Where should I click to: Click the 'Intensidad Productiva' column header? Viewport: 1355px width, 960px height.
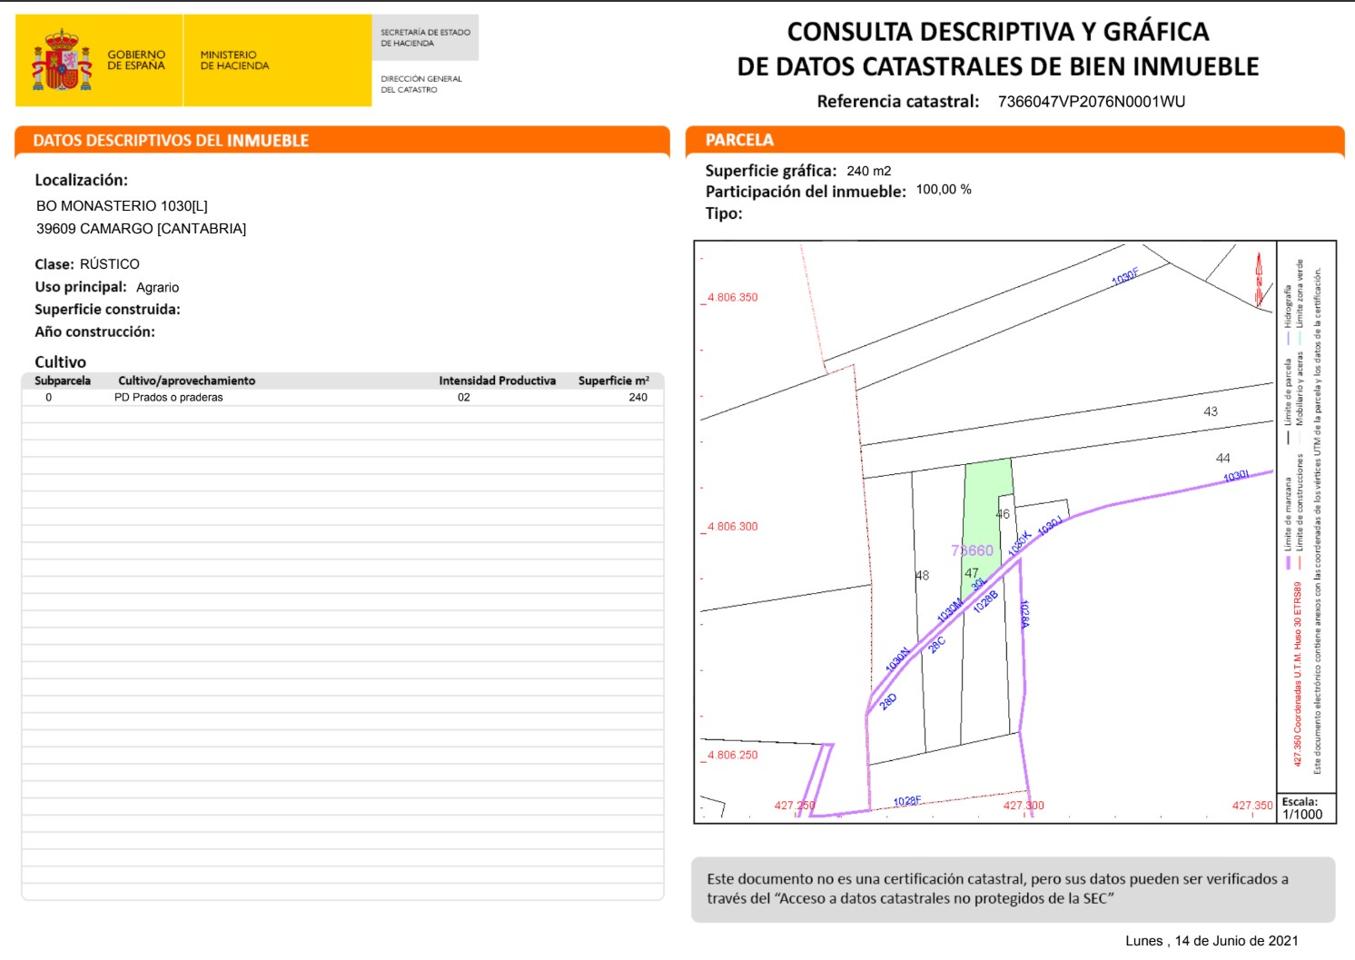click(497, 381)
